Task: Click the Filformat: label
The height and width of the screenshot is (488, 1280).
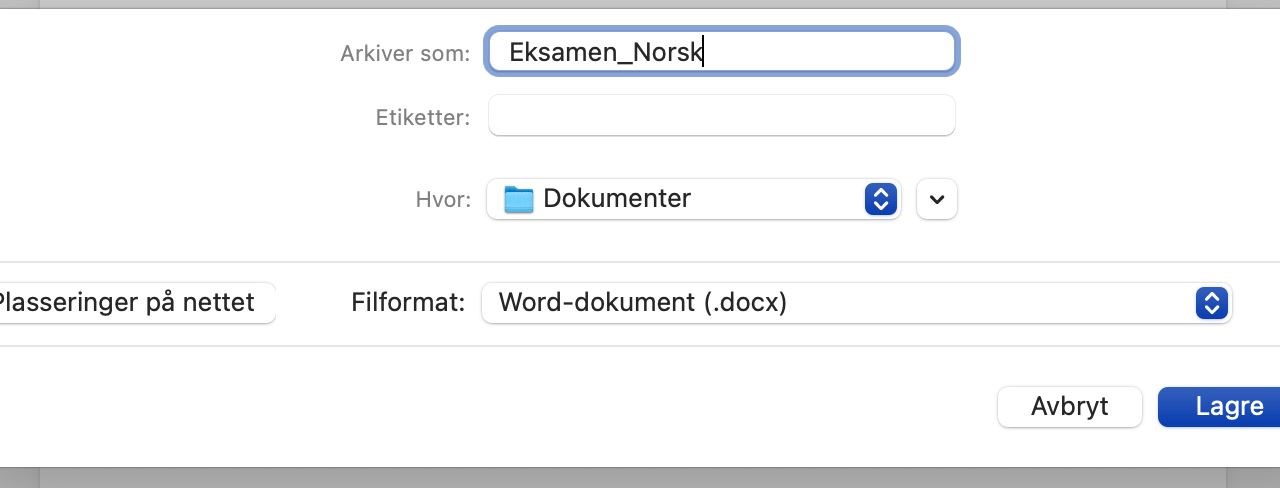Action: (x=408, y=302)
